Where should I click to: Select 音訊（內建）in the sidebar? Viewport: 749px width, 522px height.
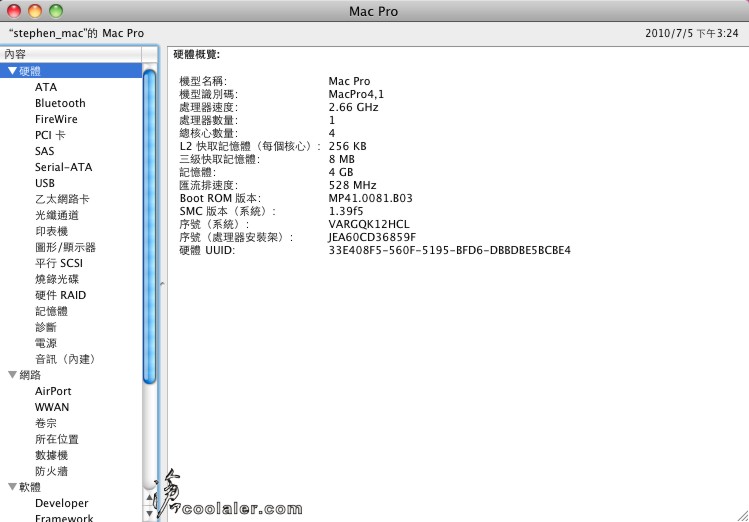65,359
